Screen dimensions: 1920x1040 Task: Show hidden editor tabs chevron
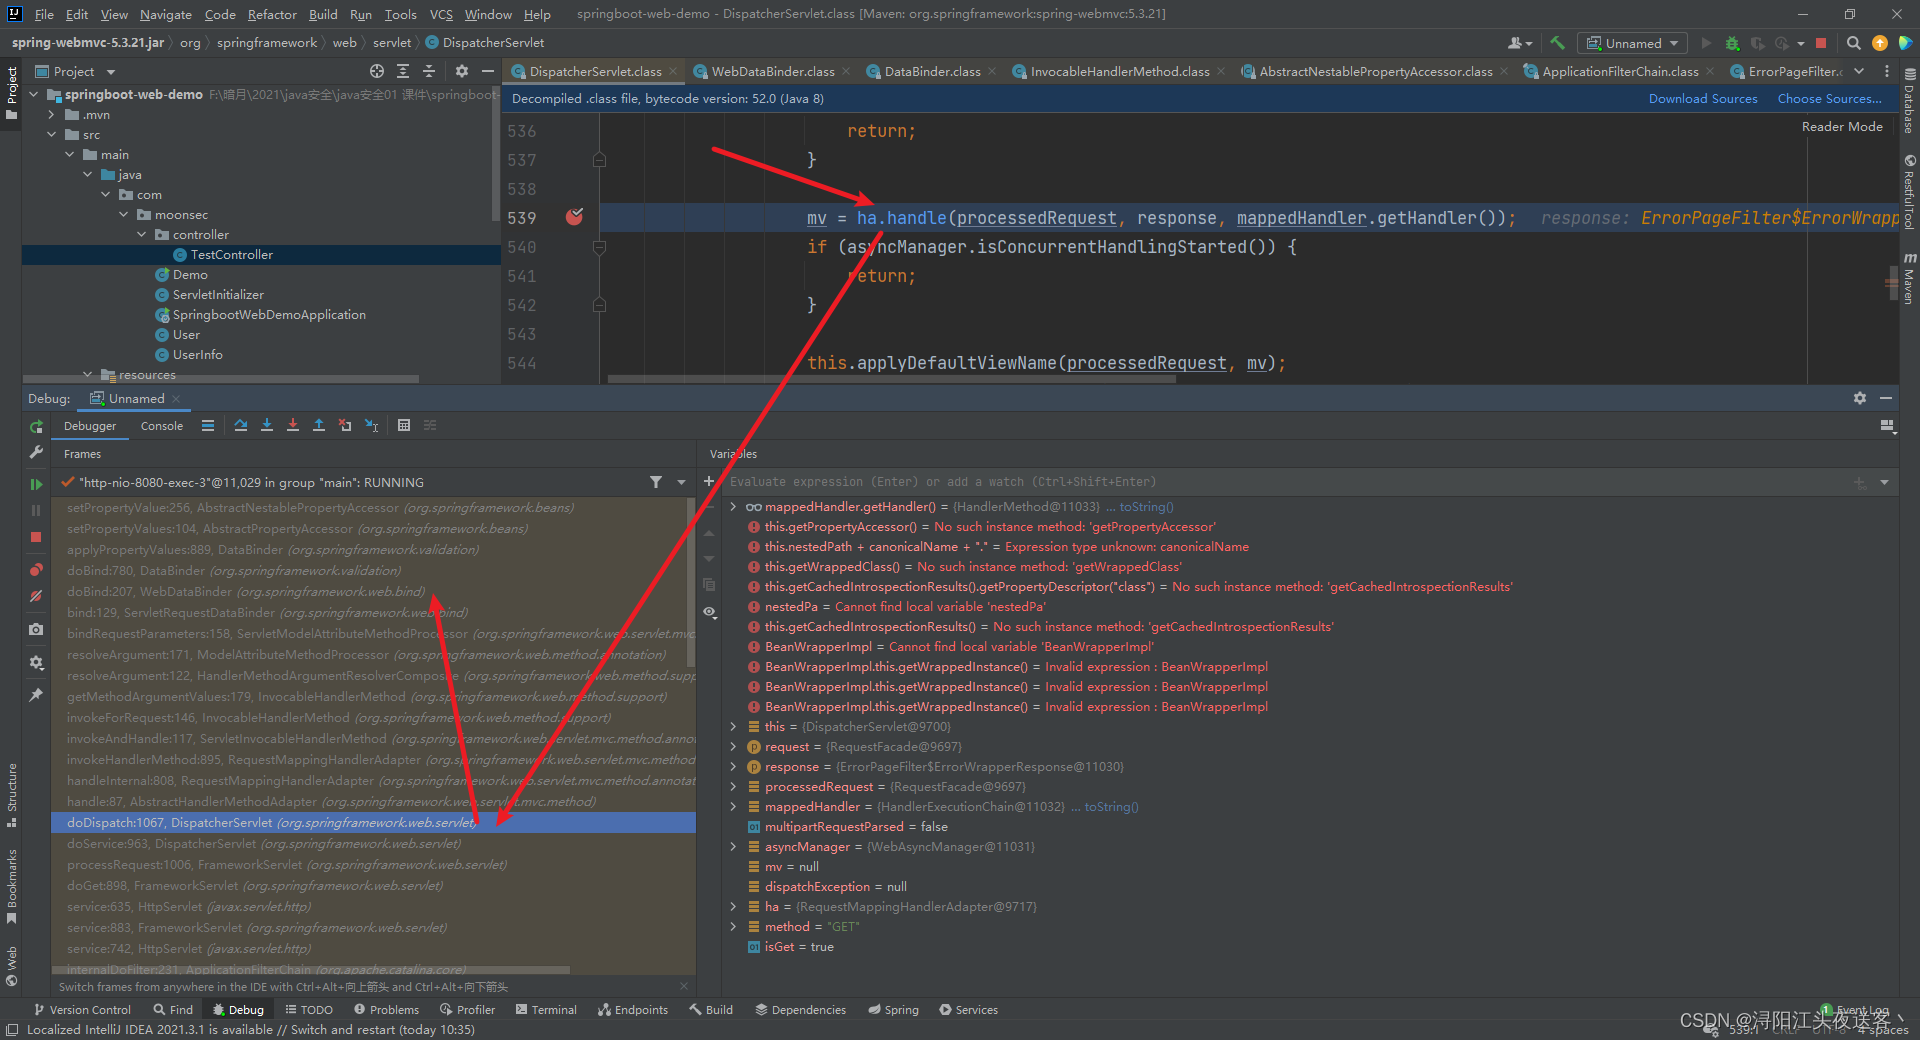1859,71
